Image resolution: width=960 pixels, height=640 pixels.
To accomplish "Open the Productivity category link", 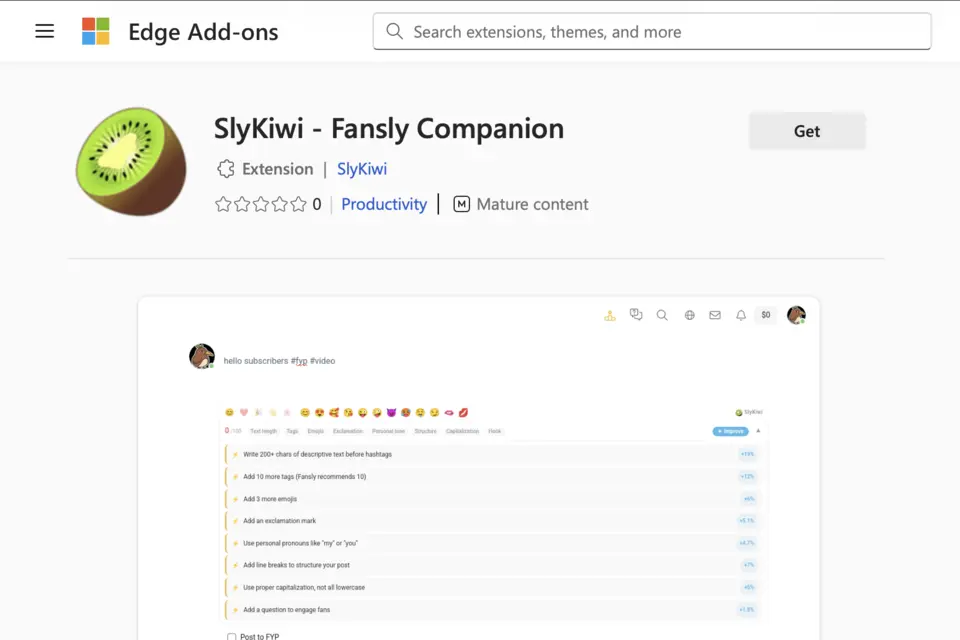I will [x=384, y=204].
